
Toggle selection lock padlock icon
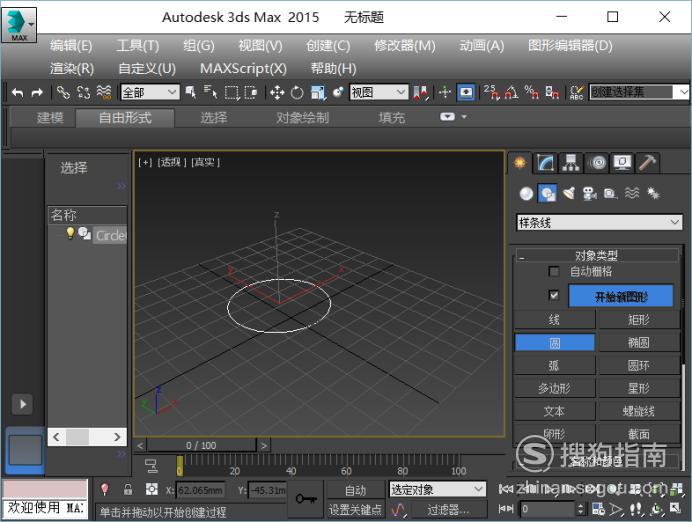click(x=128, y=489)
